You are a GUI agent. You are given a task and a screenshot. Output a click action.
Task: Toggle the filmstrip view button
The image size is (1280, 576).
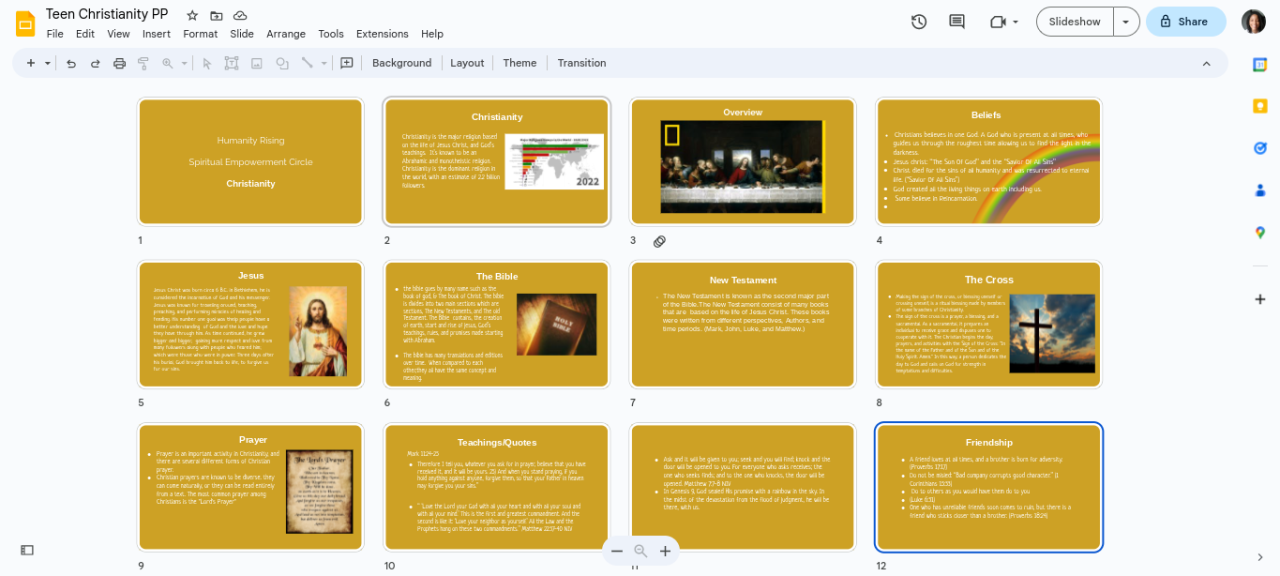(27, 550)
